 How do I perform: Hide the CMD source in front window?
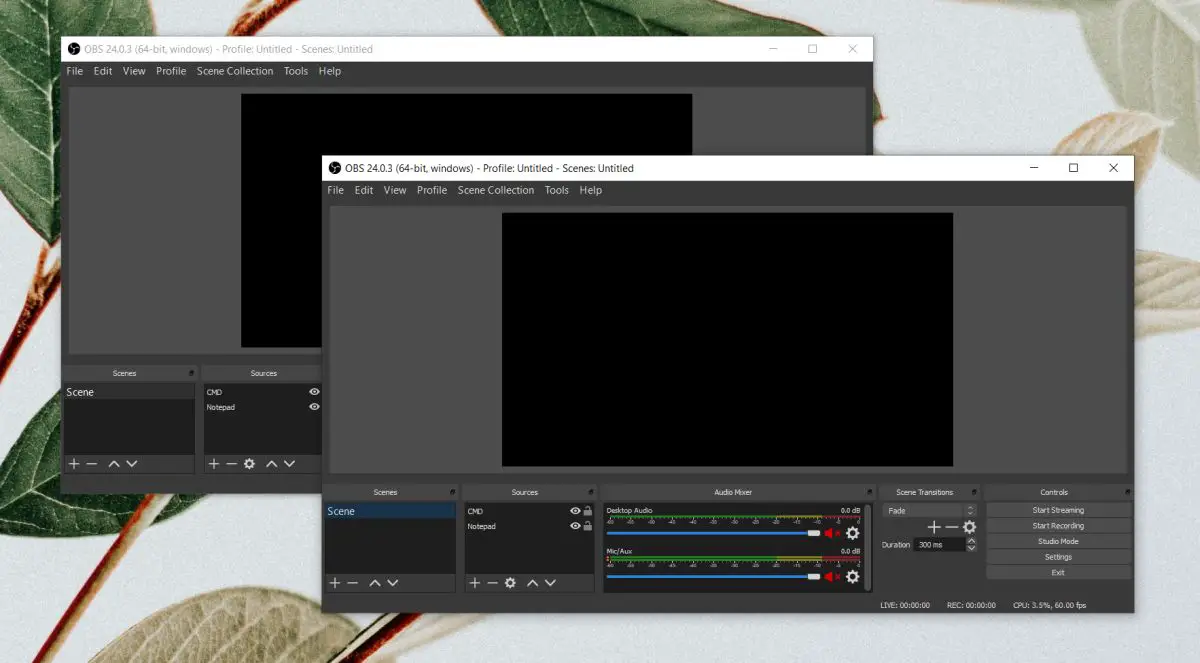[x=575, y=511]
